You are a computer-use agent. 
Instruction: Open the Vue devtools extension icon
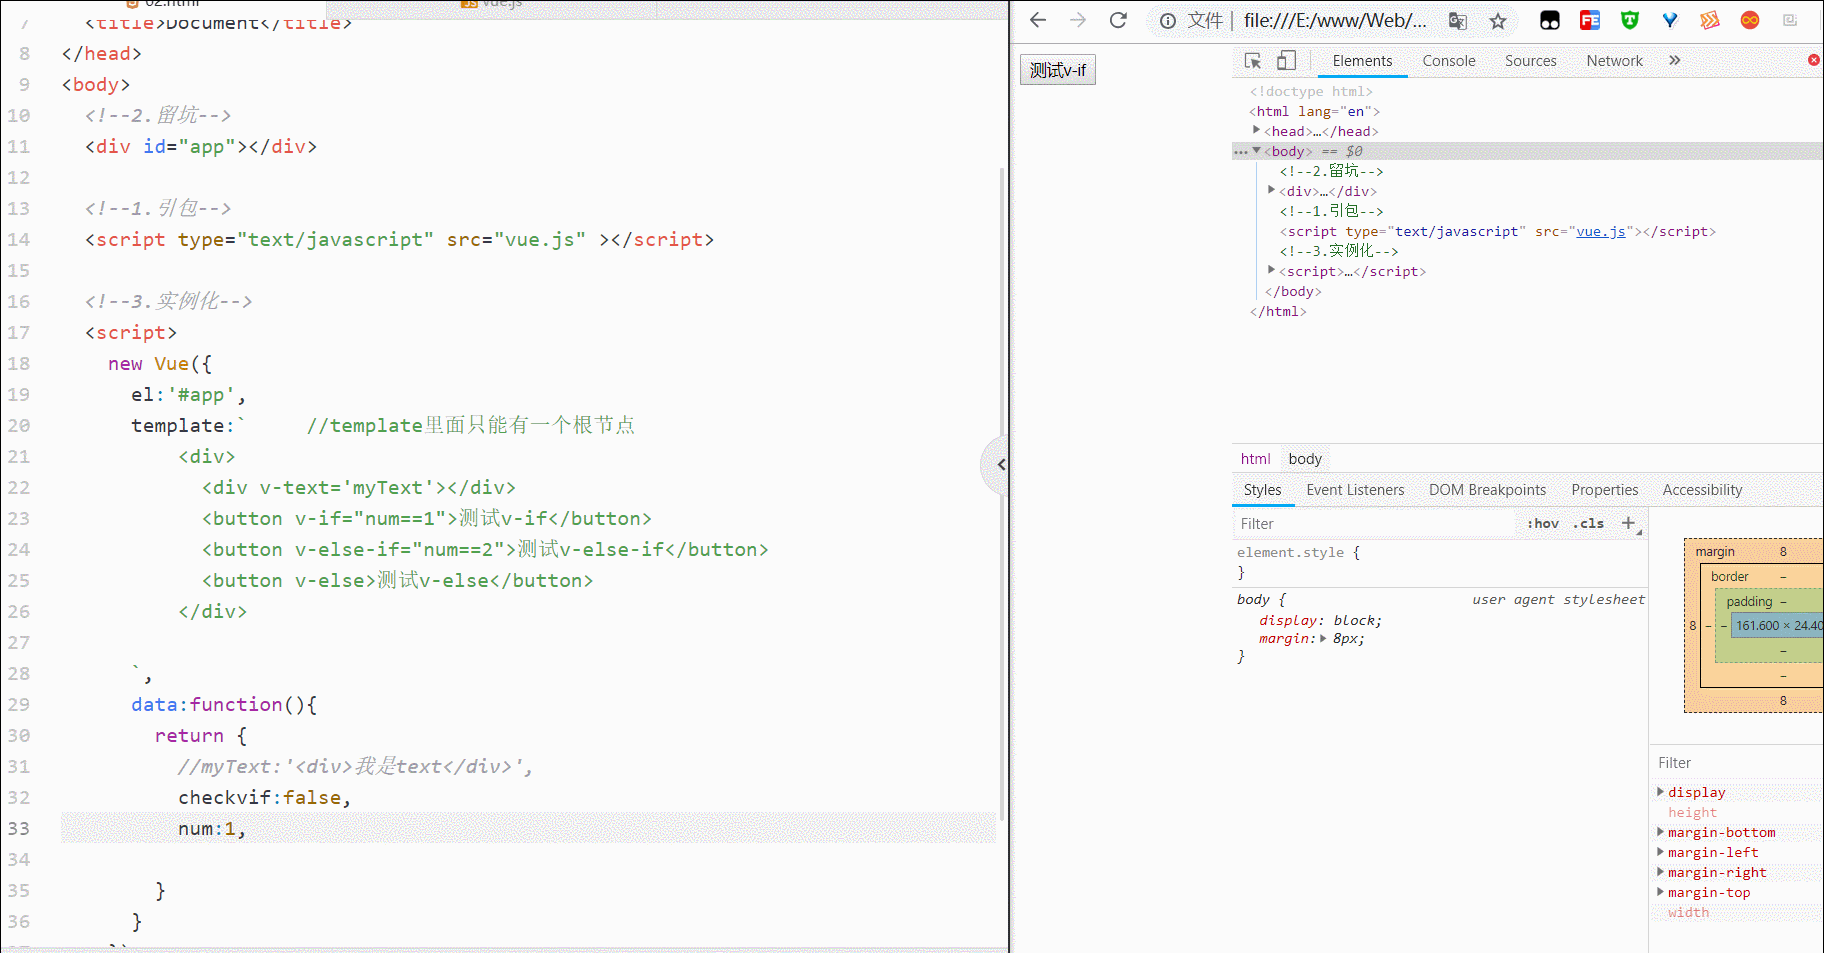[x=1670, y=20]
